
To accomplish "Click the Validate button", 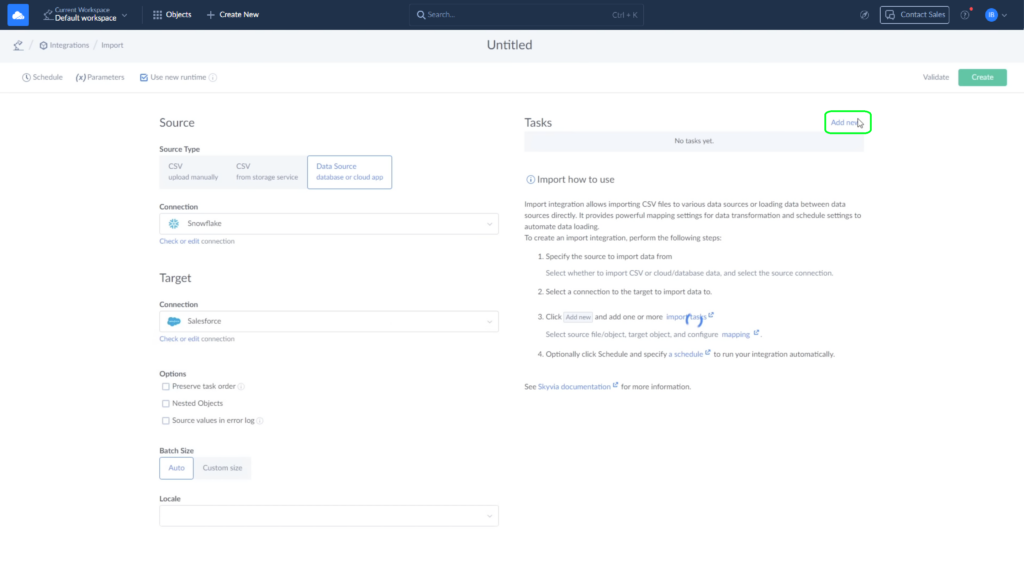I will click(935, 77).
